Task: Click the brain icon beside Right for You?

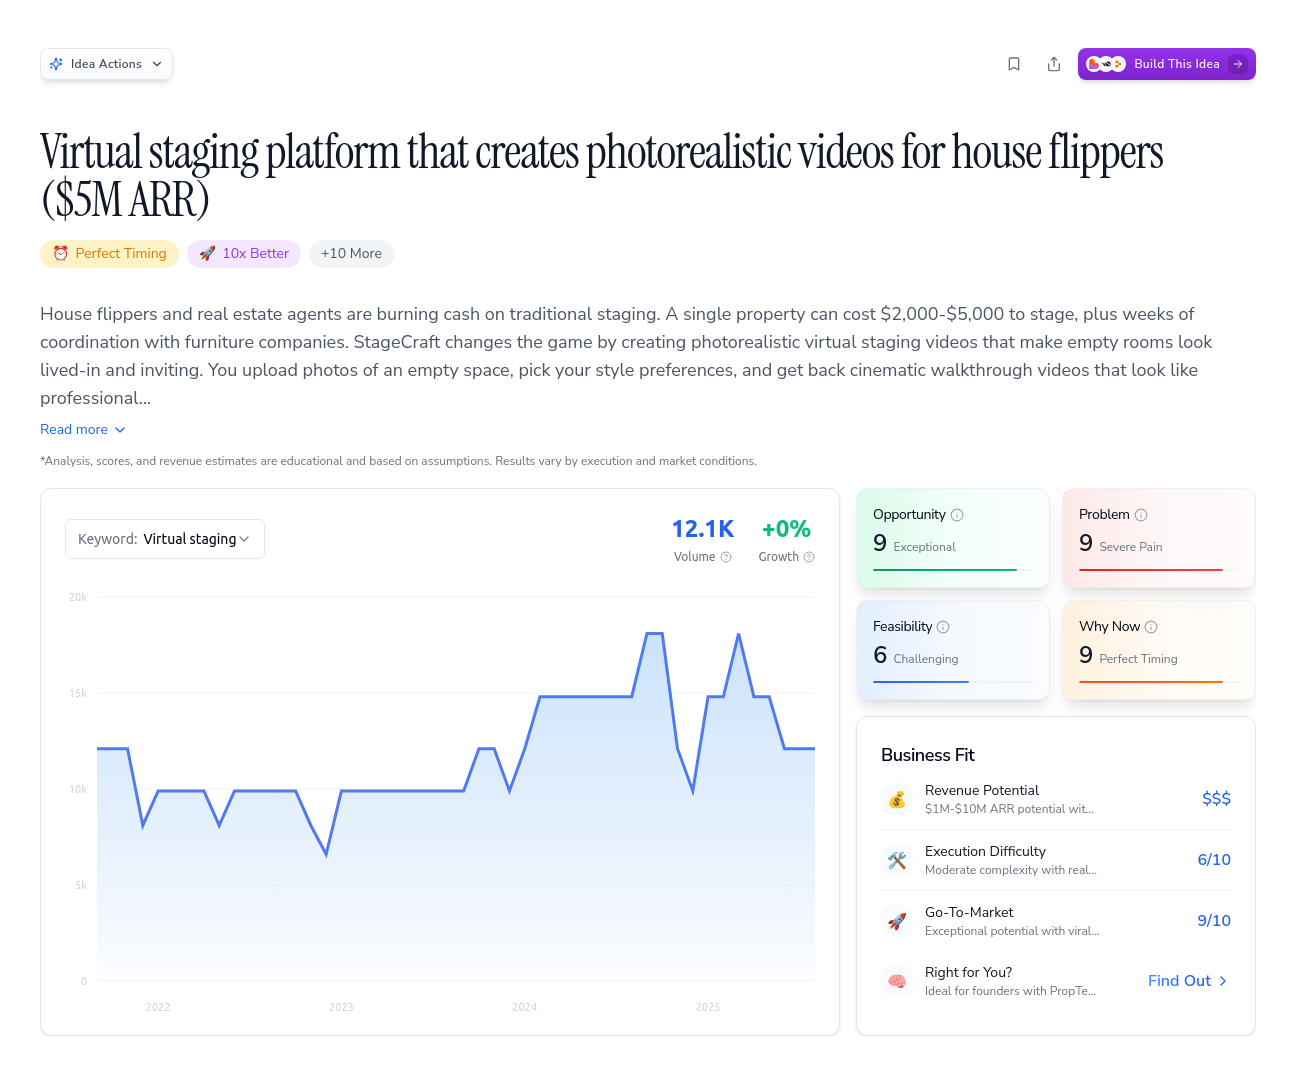Action: coord(897,981)
